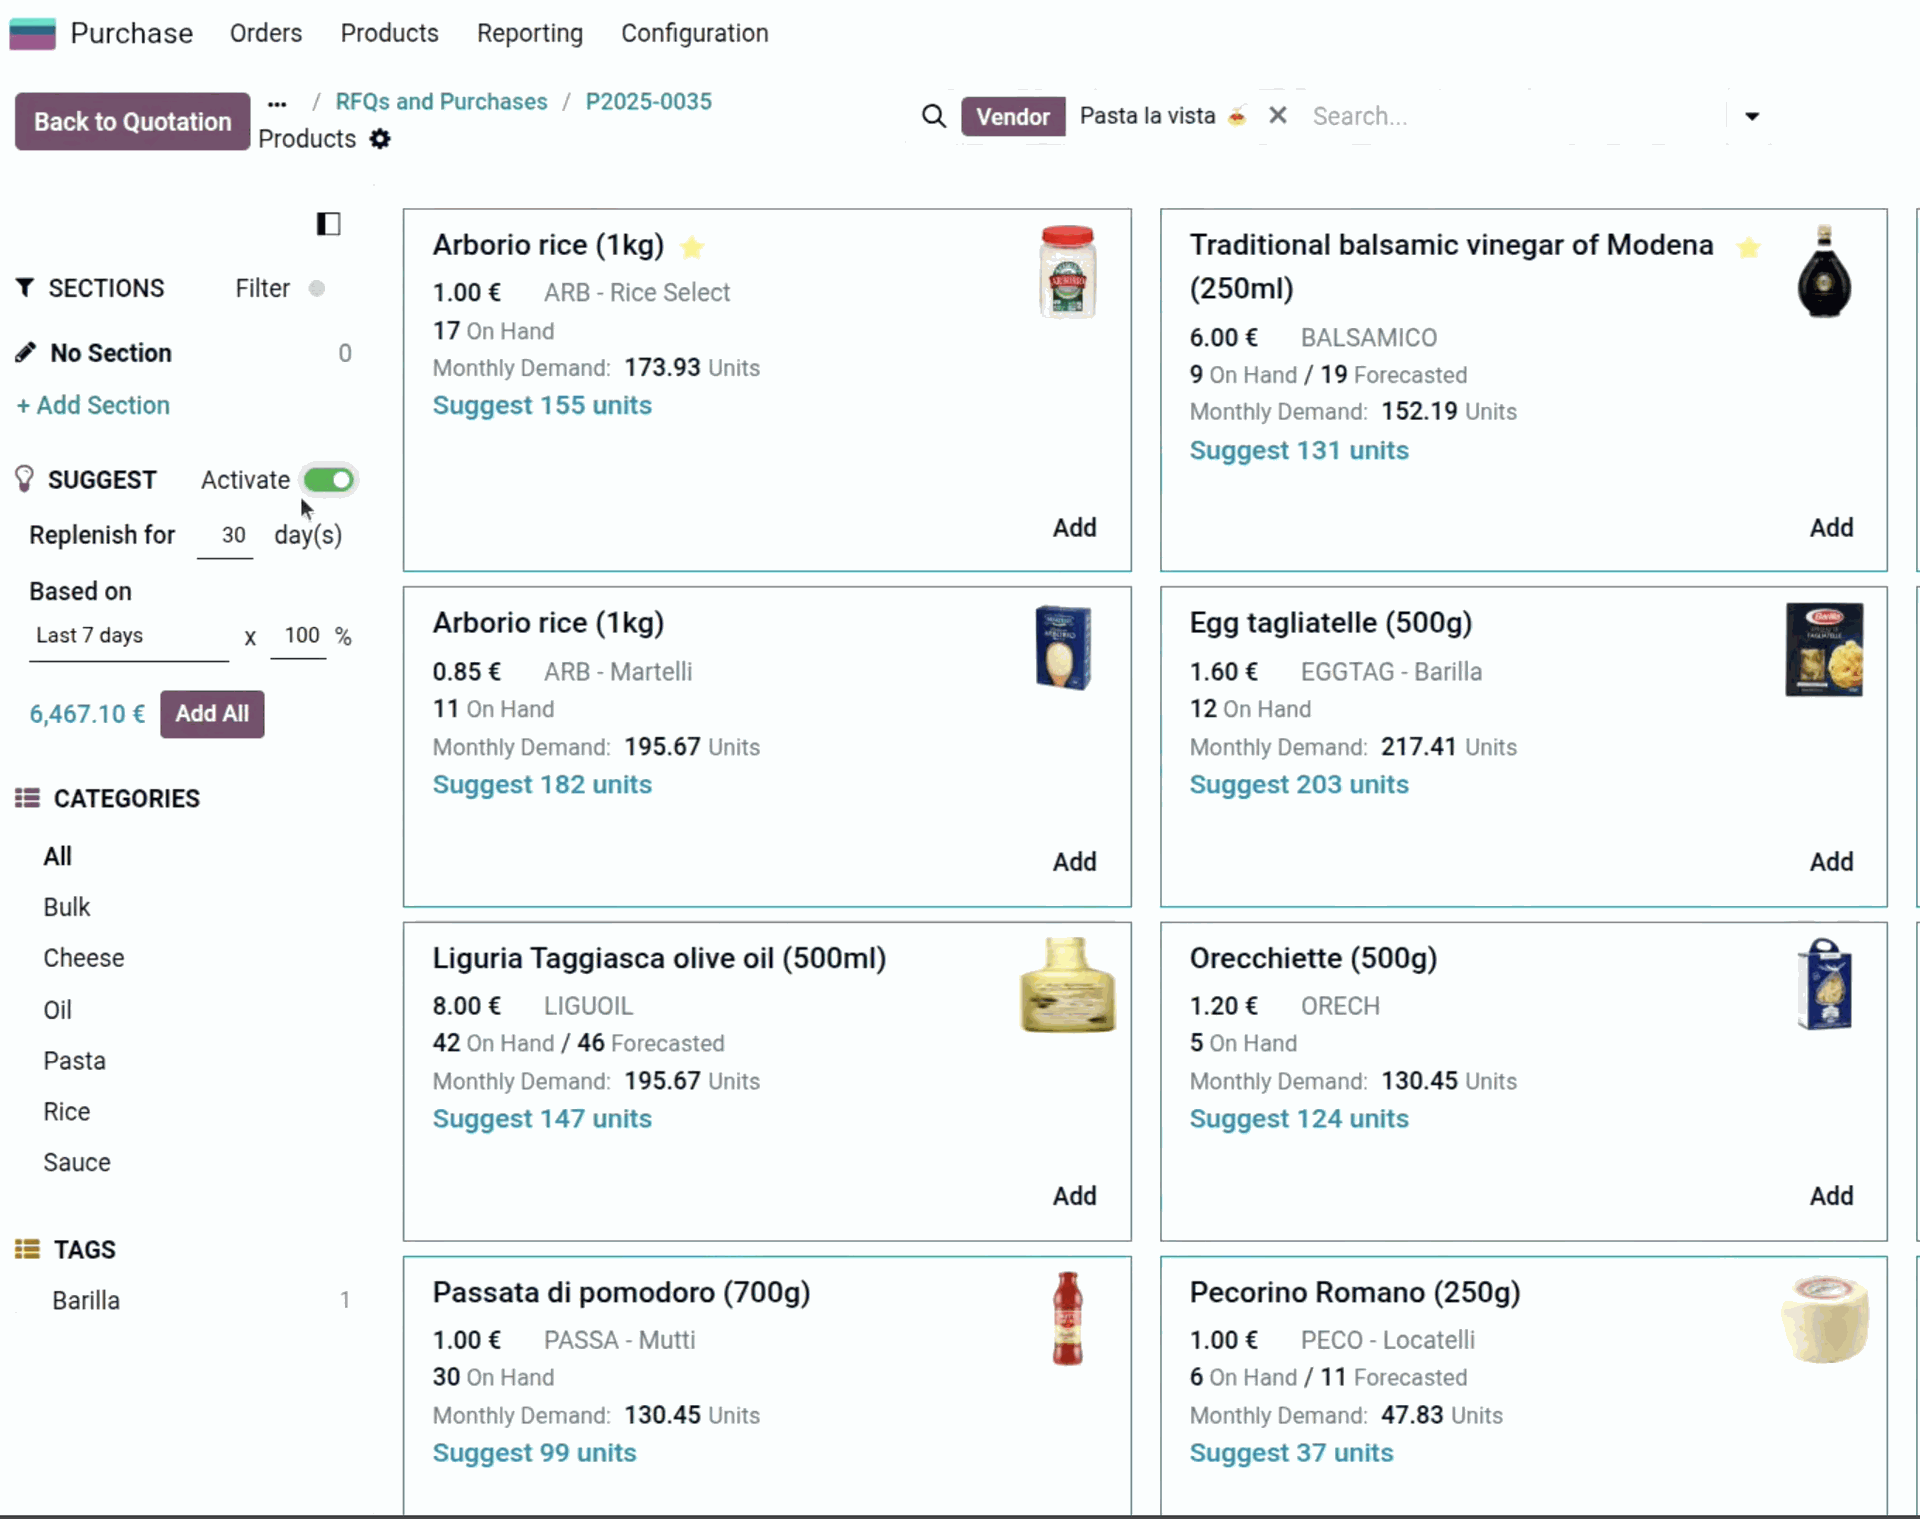1920x1519 pixels.
Task: Click the Back to Quotation button
Action: click(x=131, y=121)
